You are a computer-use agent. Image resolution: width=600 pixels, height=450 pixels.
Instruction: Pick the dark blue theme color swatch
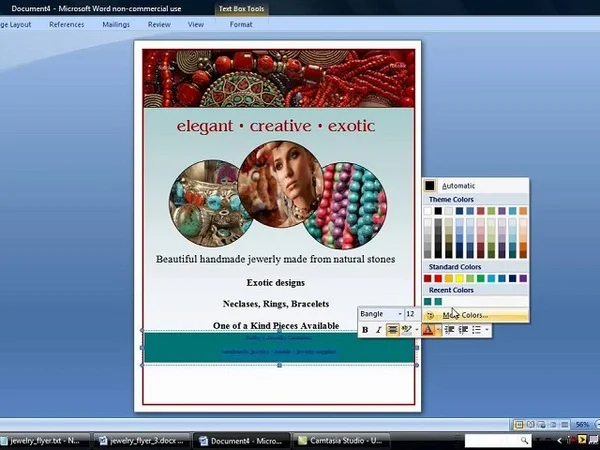pos(460,211)
